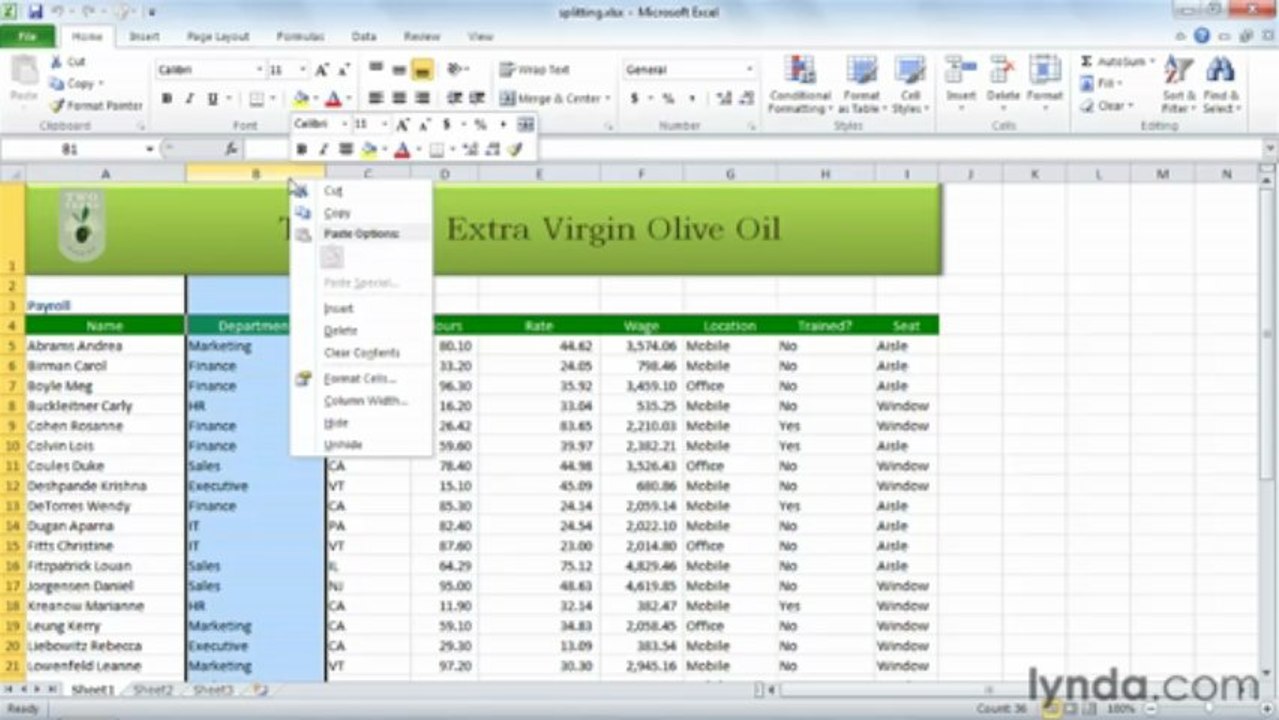Open the Cell Styles gallery
This screenshot has height=720, width=1279.
909,85
